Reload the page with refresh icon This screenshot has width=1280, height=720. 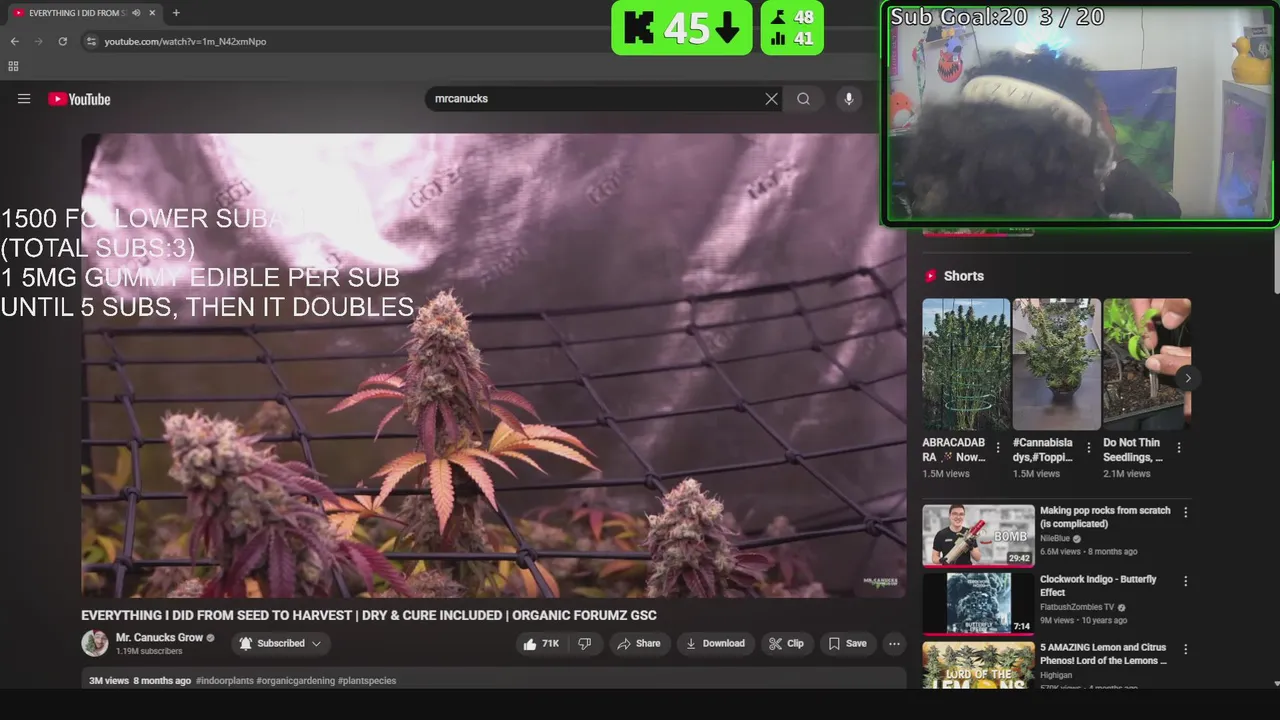(62, 41)
